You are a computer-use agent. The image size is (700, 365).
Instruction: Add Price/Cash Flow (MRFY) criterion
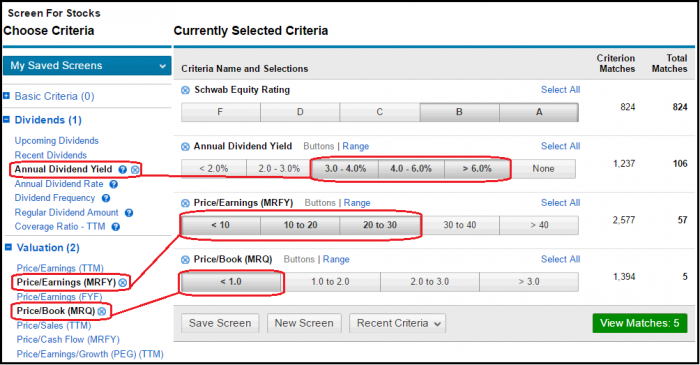point(68,340)
